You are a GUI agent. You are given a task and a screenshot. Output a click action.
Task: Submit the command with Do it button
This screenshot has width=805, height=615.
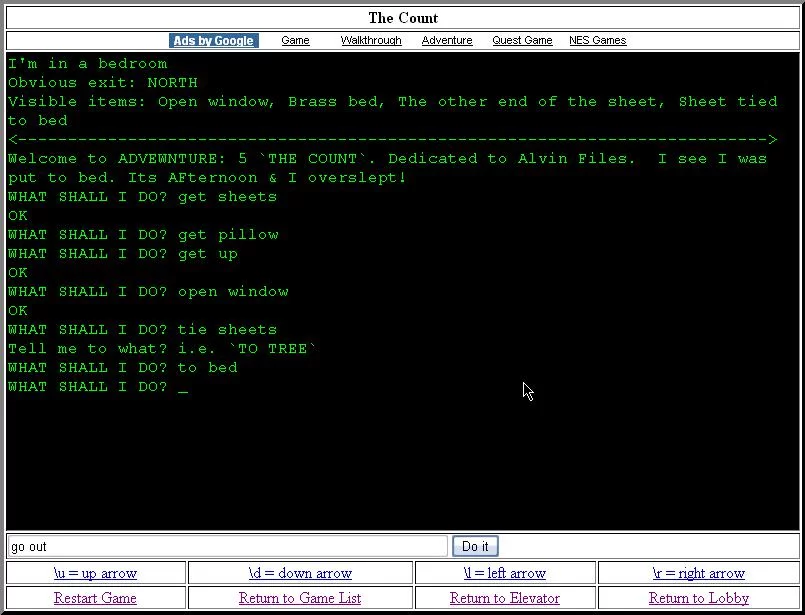[x=475, y=546]
